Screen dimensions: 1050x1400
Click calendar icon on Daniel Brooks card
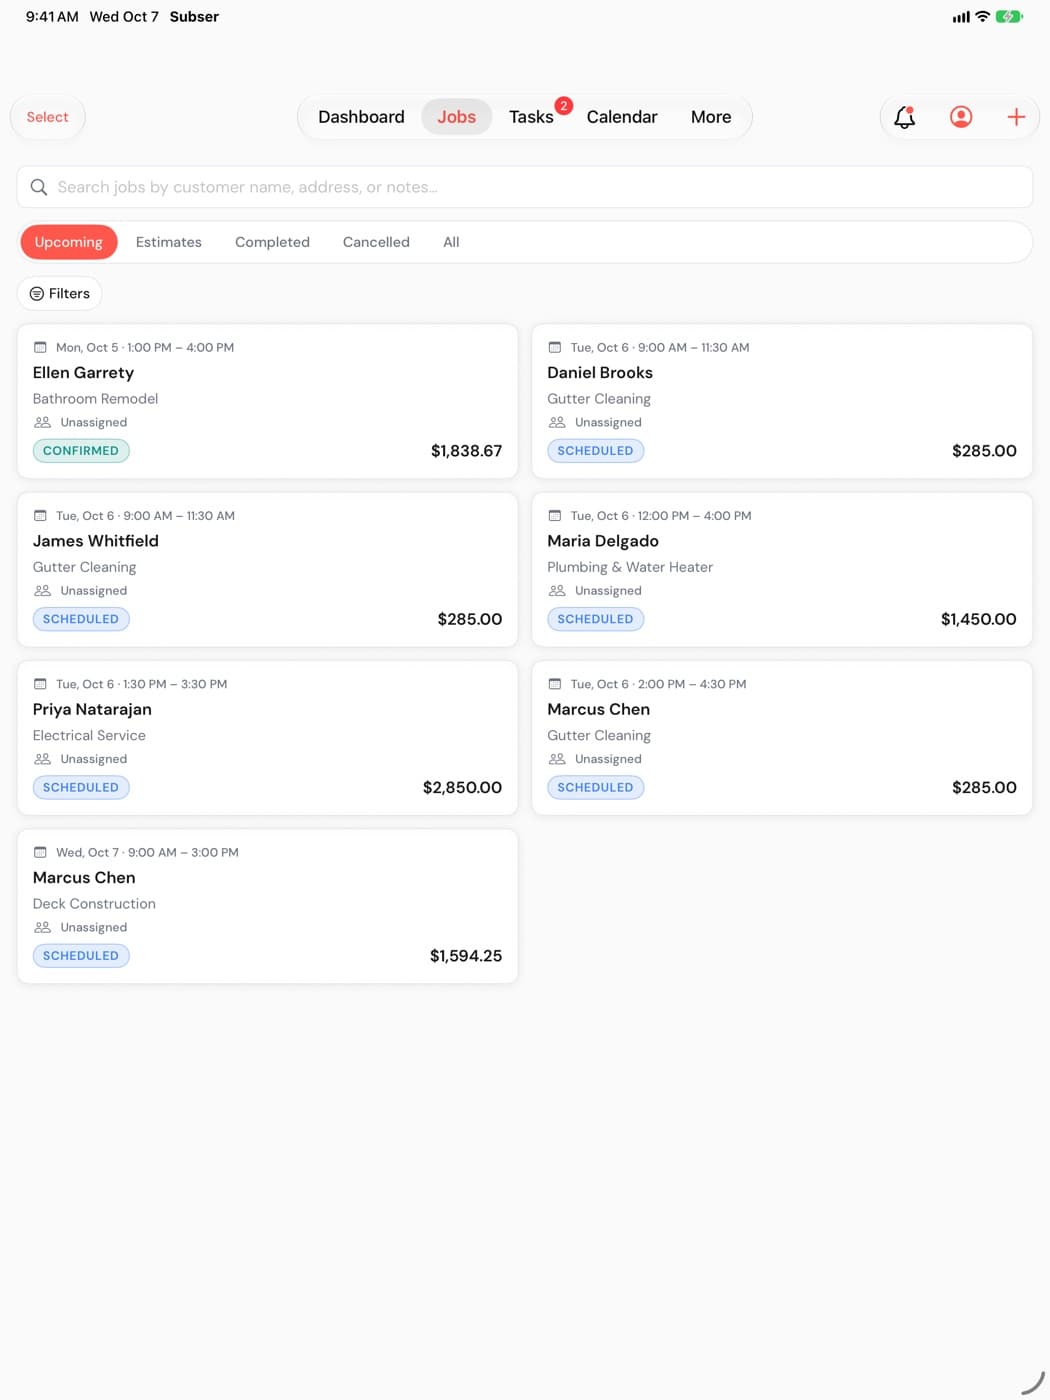point(555,347)
